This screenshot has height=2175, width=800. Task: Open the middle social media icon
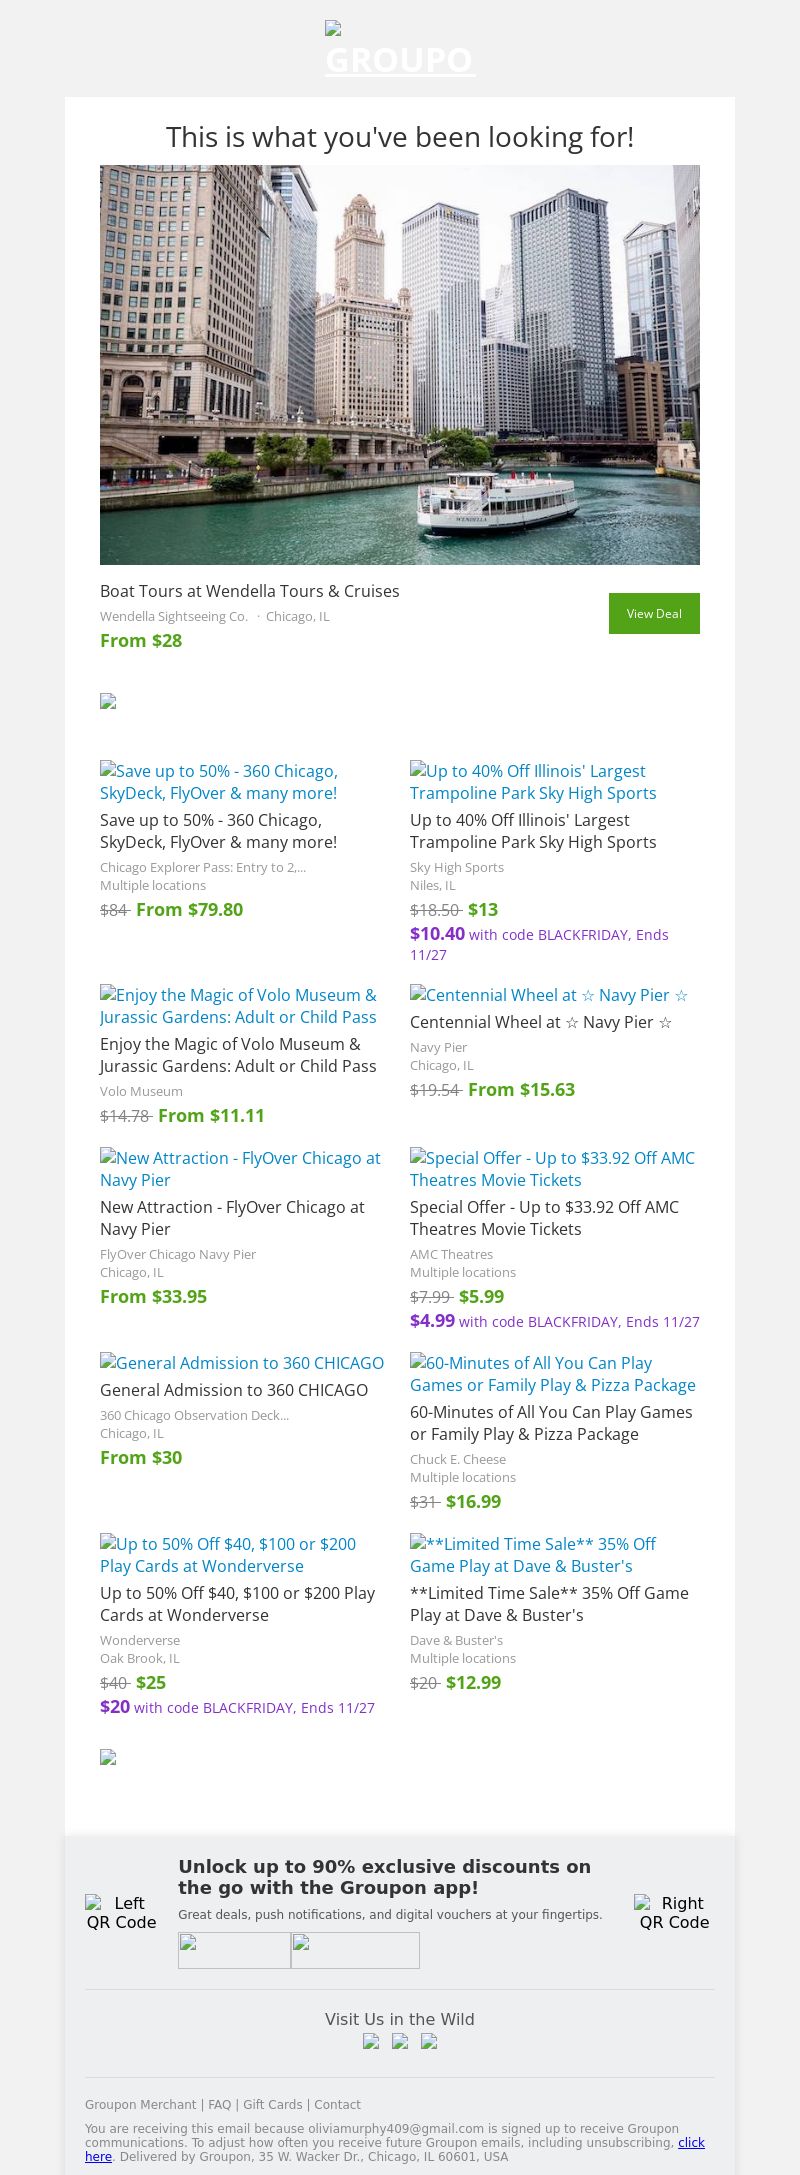(400, 2042)
